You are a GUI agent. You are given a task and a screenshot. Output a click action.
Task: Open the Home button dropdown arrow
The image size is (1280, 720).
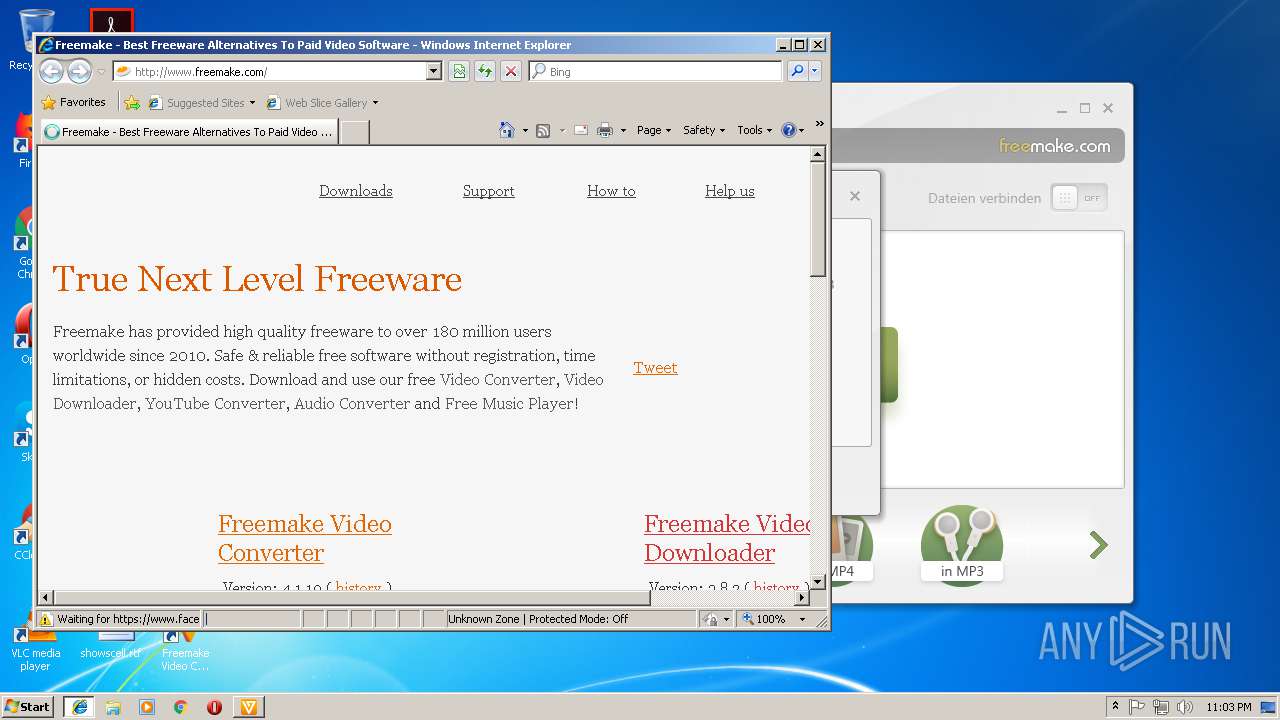(x=525, y=130)
